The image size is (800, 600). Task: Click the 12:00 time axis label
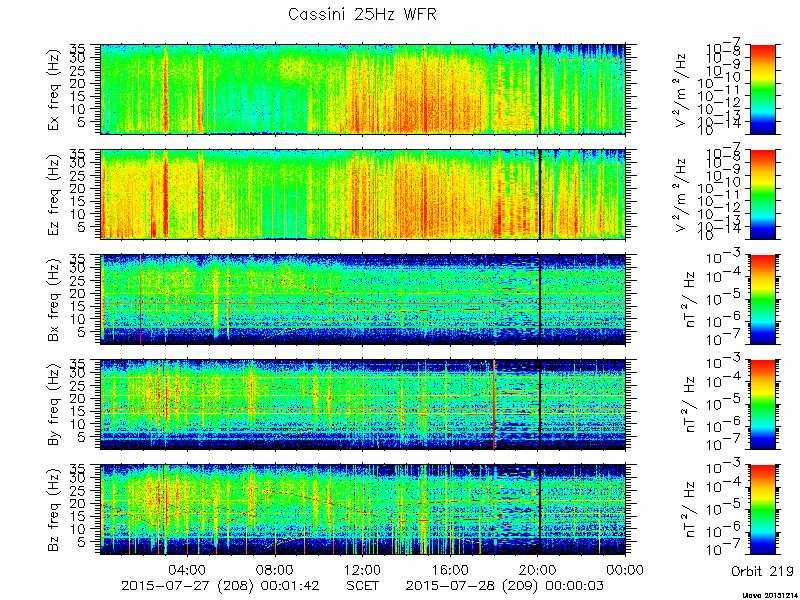pyautogui.click(x=363, y=570)
